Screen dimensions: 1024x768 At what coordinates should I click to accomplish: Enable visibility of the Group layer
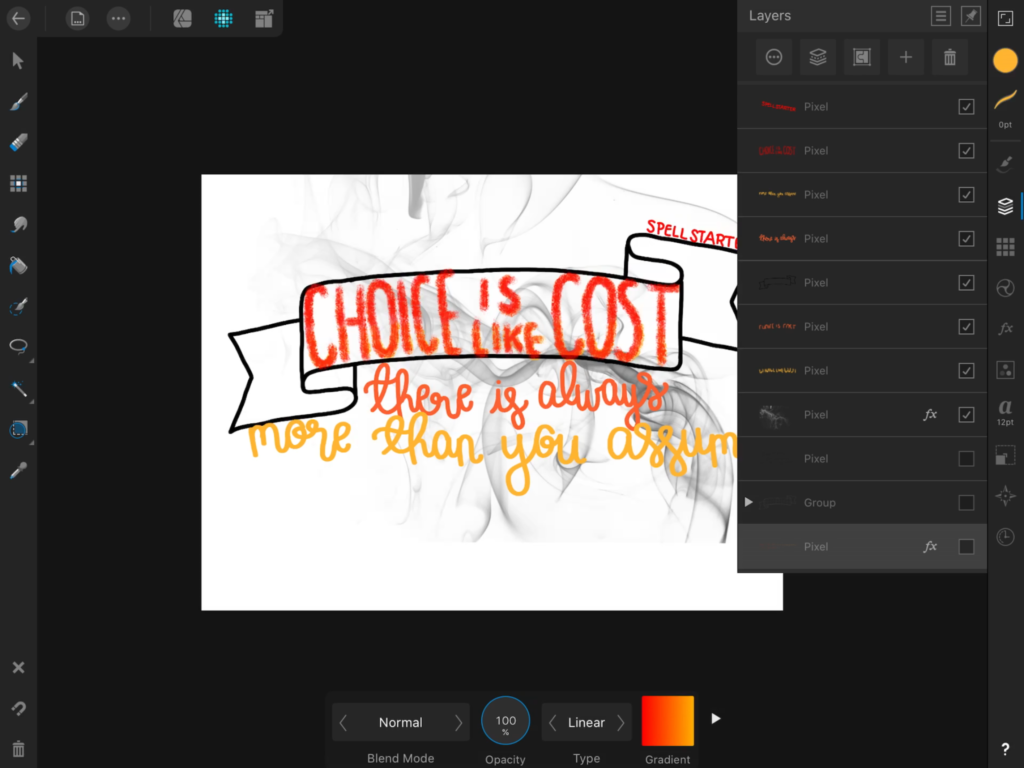(966, 503)
